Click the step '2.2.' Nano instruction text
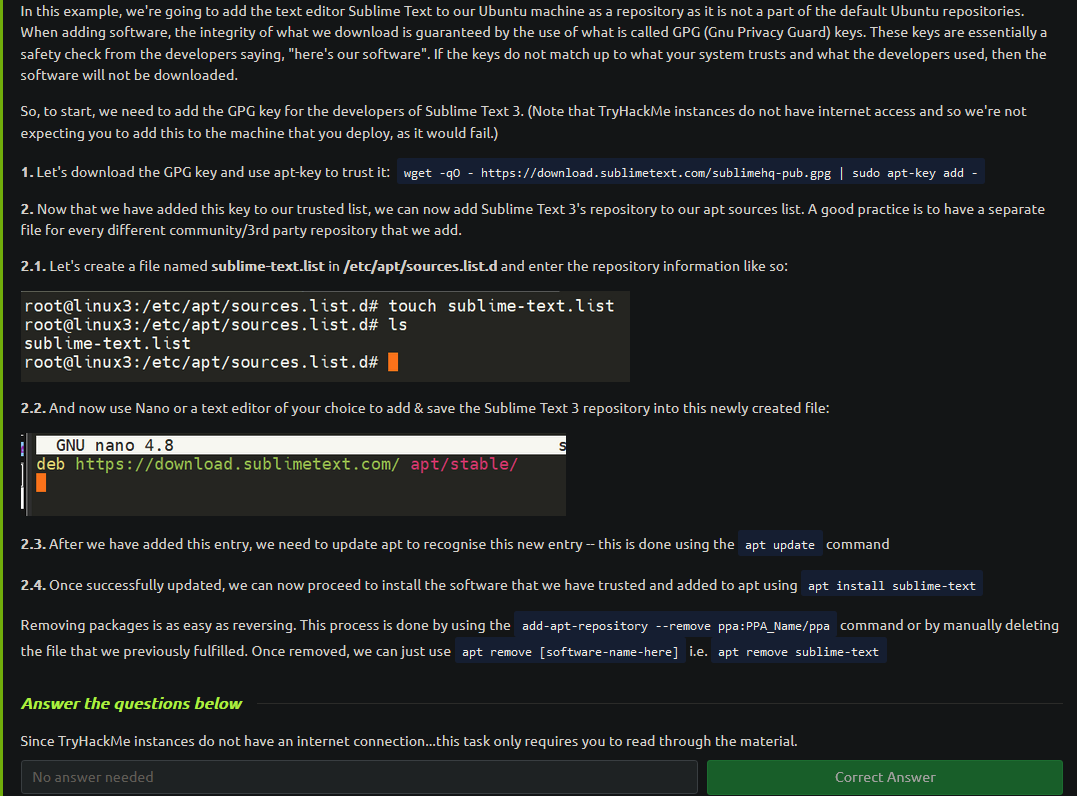The width and height of the screenshot is (1077, 796). point(424,408)
